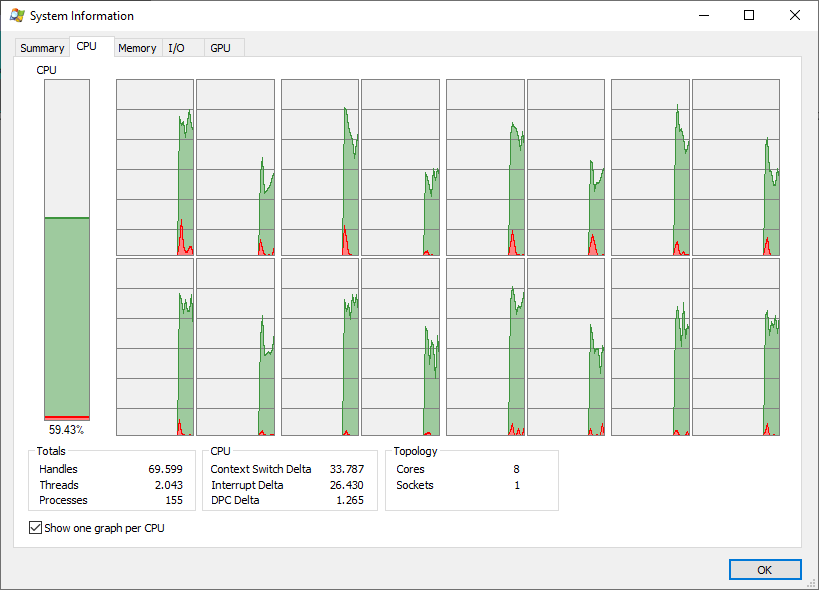
Task: Click the total CPU usage bar graph
Action: pyautogui.click(x=67, y=250)
